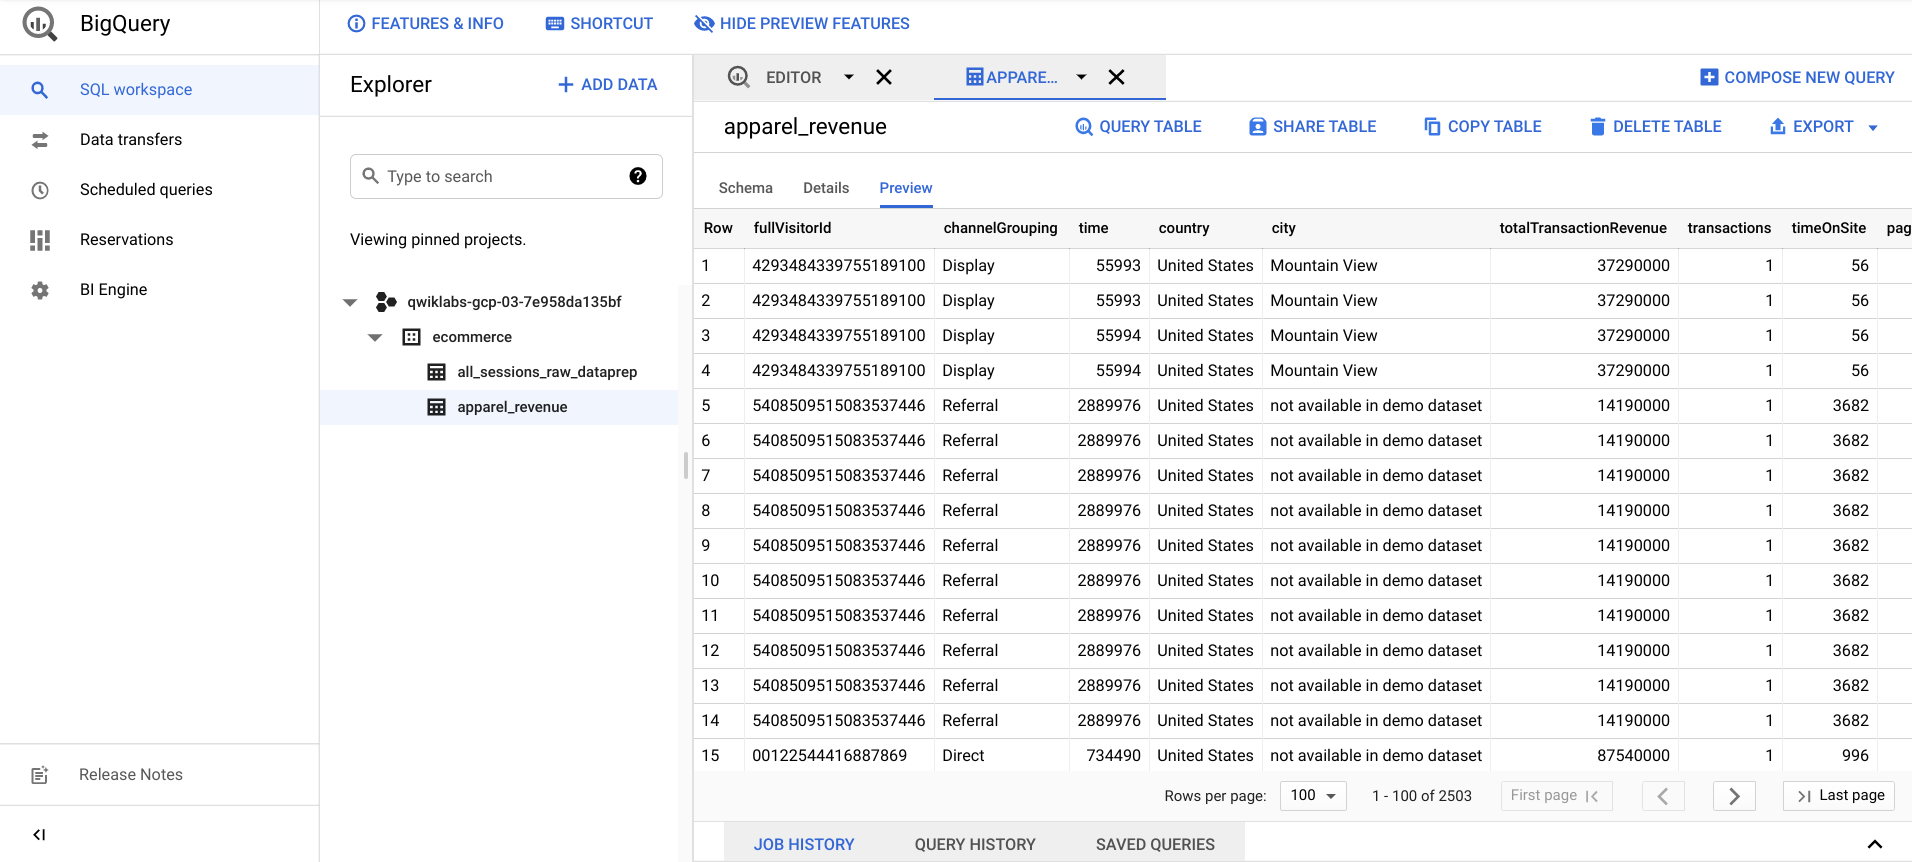Viewport: 1912px width, 862px height.
Task: Switch to the Schema tab
Action: pos(745,188)
